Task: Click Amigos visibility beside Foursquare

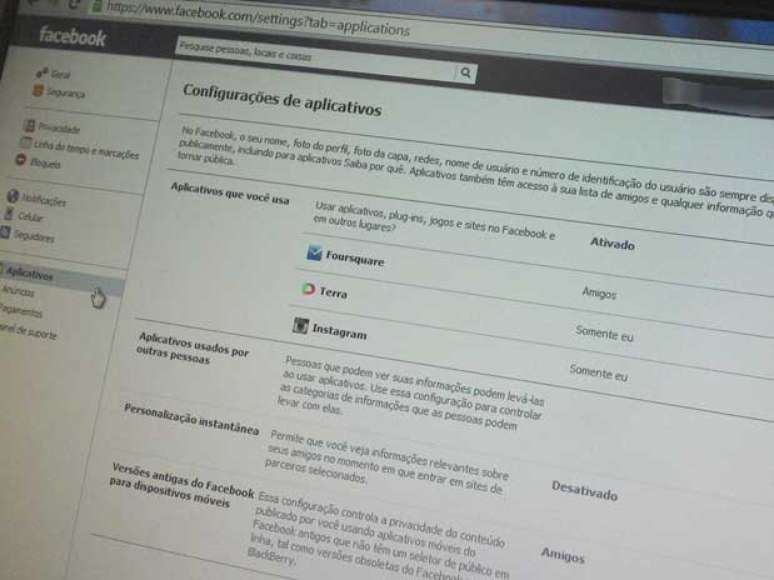Action: tap(599, 293)
